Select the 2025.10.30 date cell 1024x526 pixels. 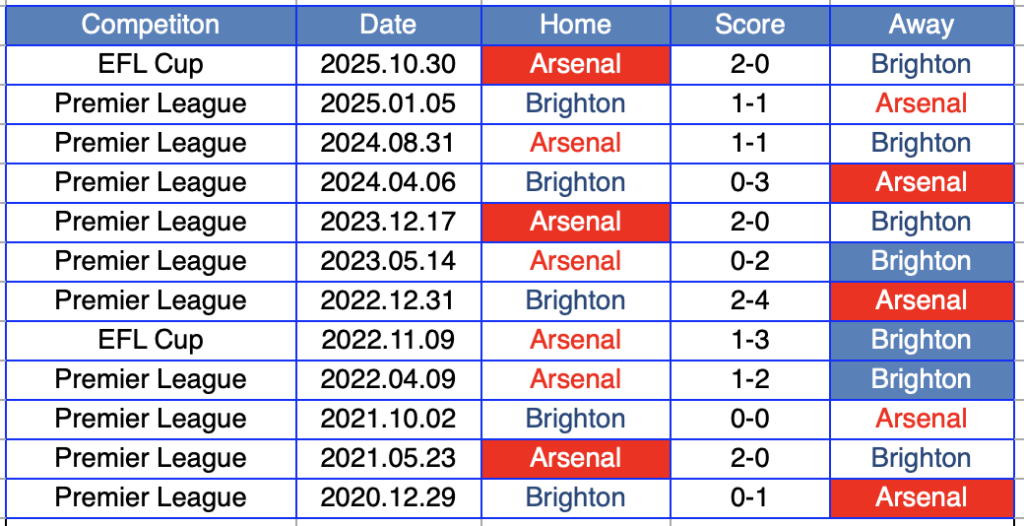[x=388, y=65]
